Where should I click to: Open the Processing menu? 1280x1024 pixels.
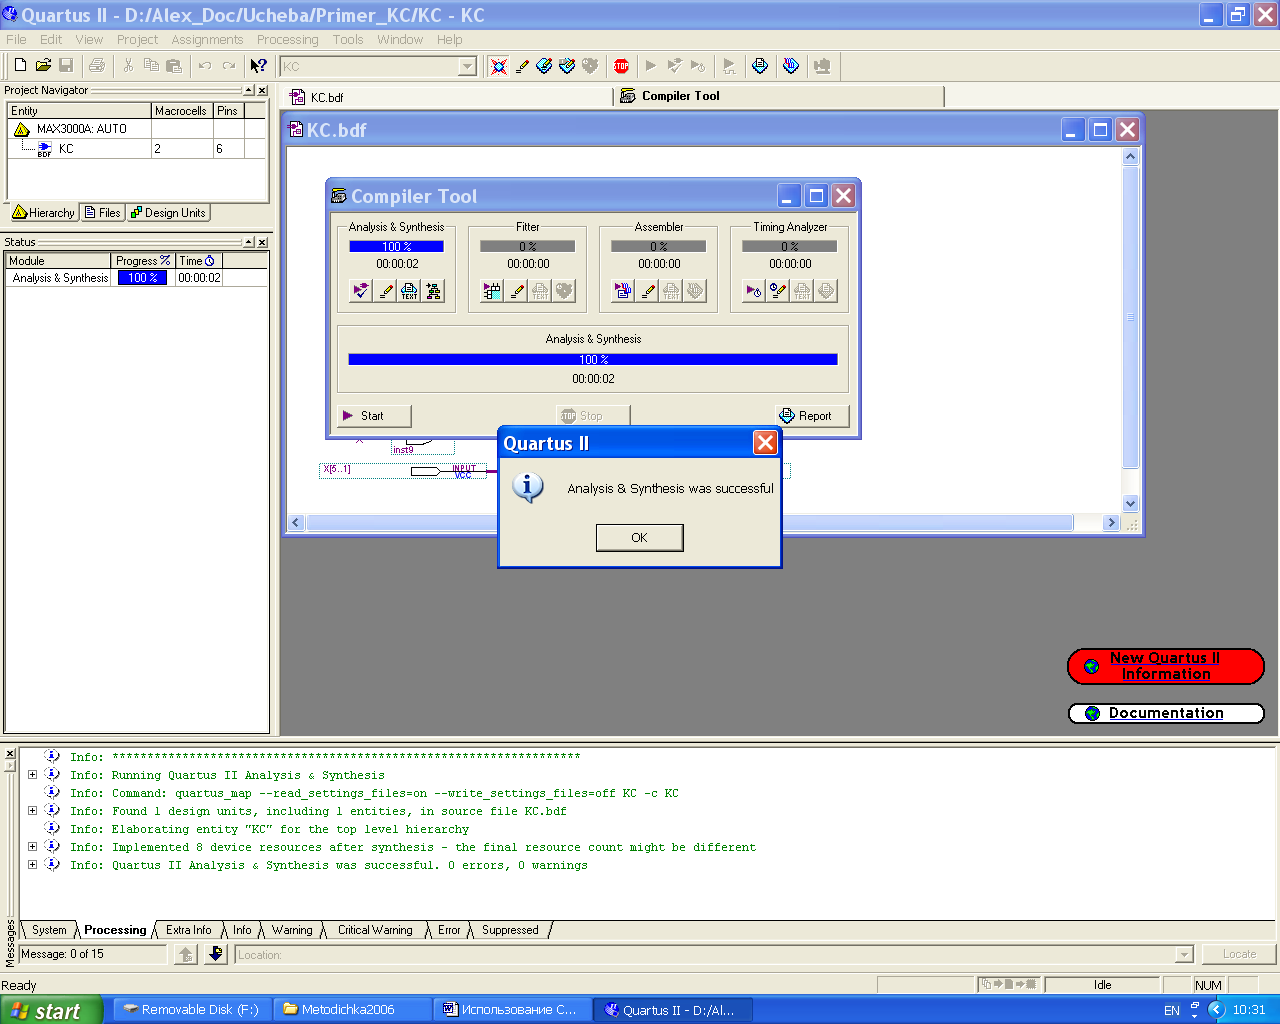pos(287,39)
